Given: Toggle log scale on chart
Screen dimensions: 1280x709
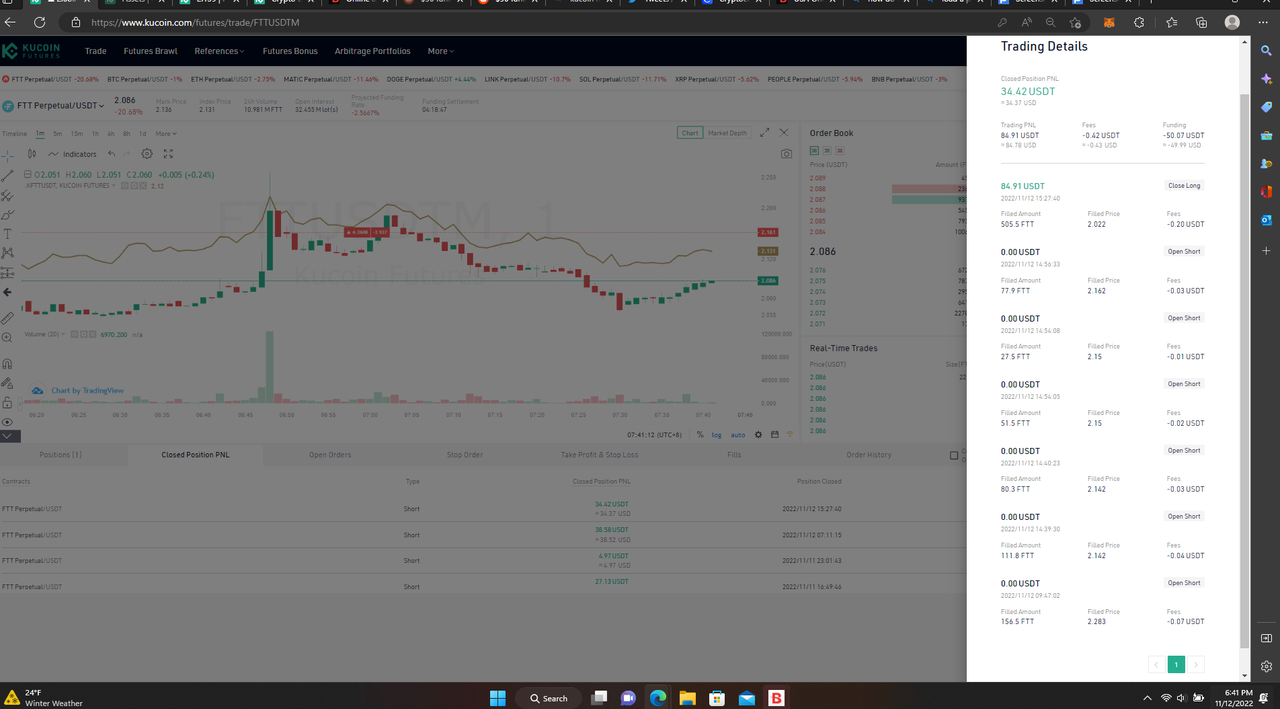Looking at the screenshot, I should point(716,435).
